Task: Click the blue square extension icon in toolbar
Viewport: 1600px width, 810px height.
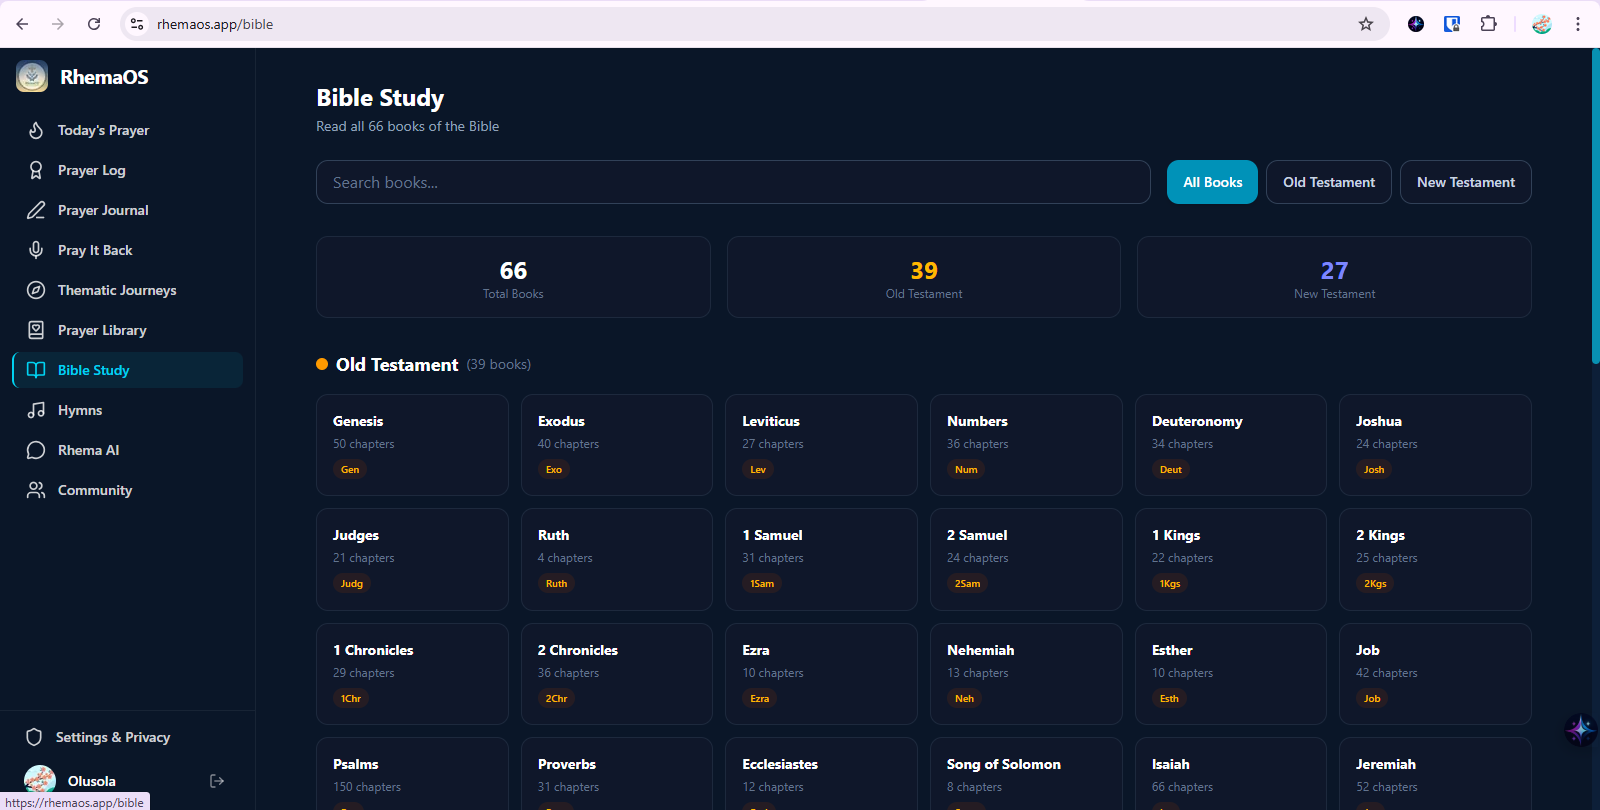Action: click(1452, 24)
